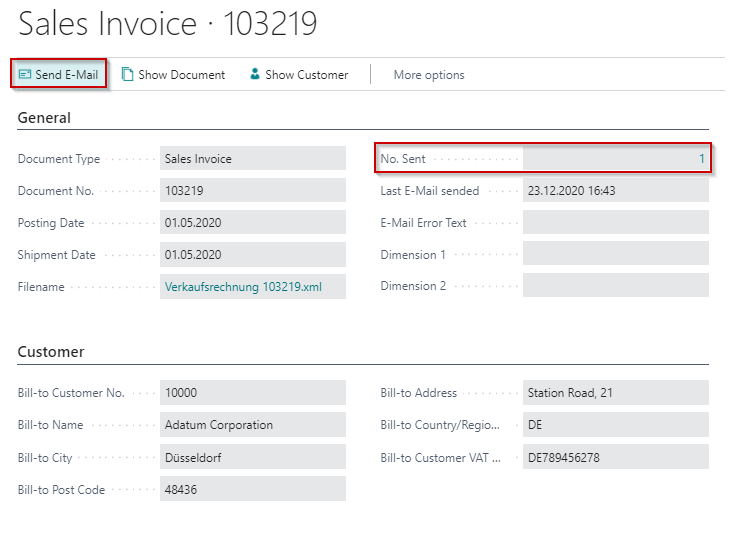The width and height of the screenshot is (732, 535).
Task: Select the Bill-to Address field
Action: tap(615, 393)
